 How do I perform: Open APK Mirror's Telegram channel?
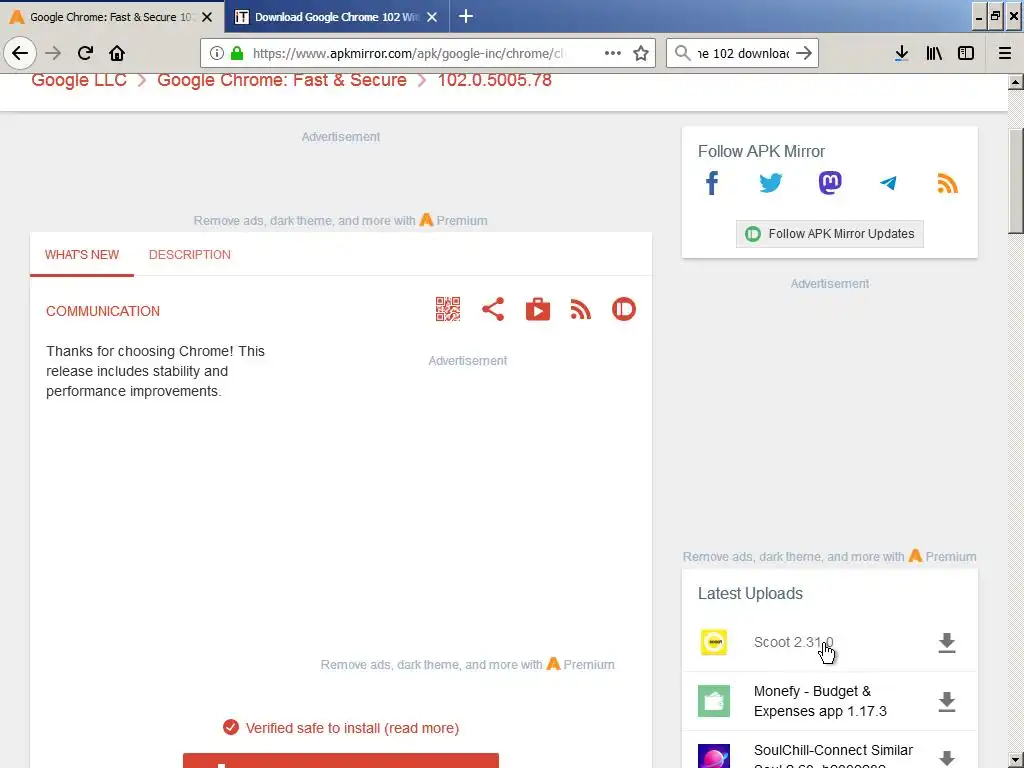(888, 184)
